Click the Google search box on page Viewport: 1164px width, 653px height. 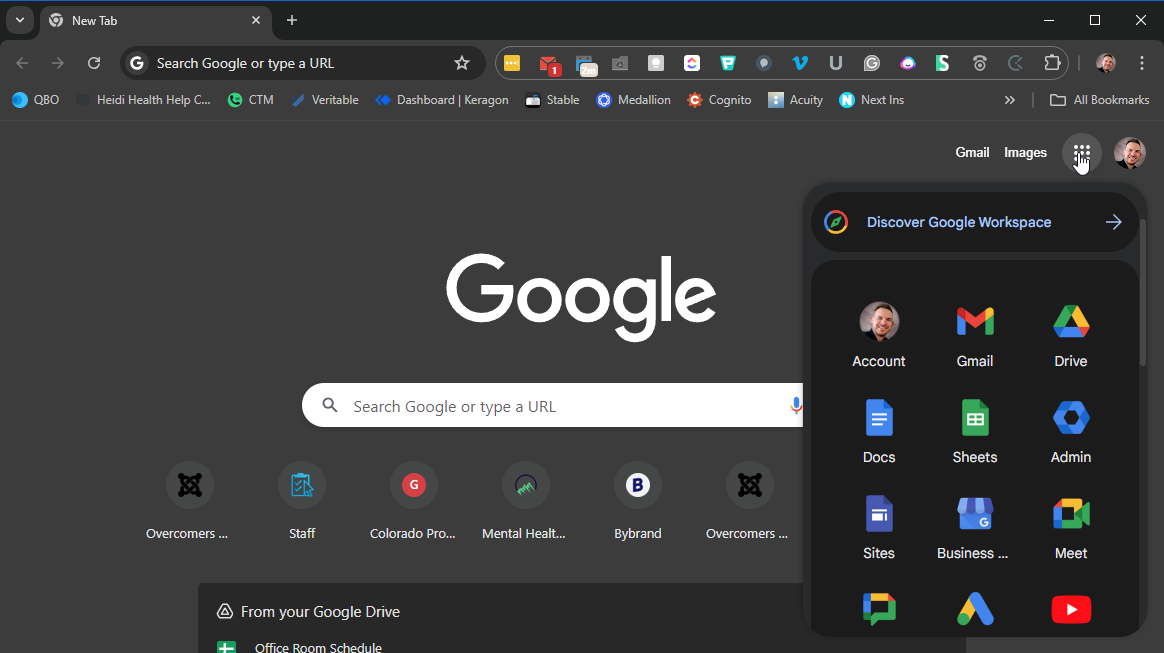click(x=553, y=405)
